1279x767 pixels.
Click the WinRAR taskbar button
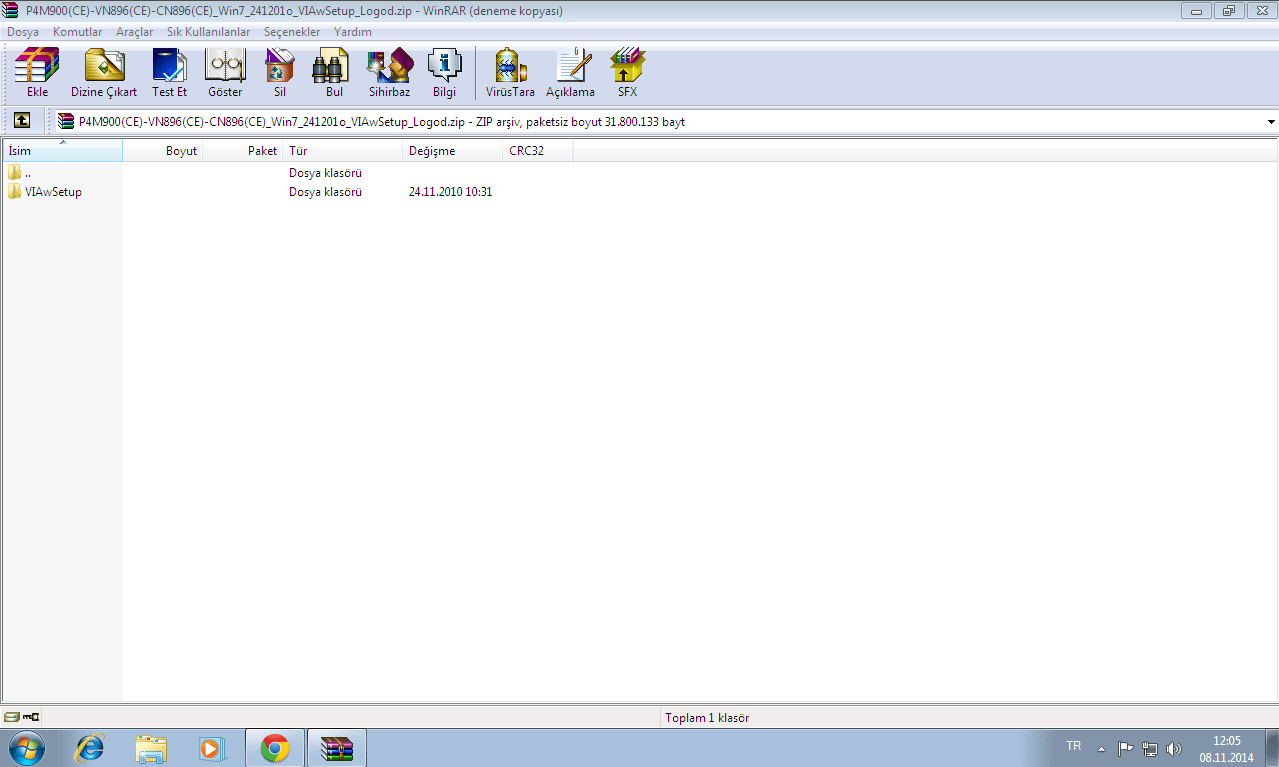(337, 748)
